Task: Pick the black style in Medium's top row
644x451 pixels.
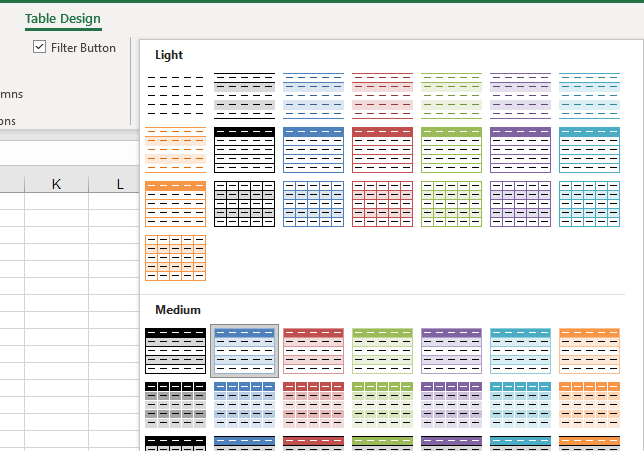Action: point(175,350)
